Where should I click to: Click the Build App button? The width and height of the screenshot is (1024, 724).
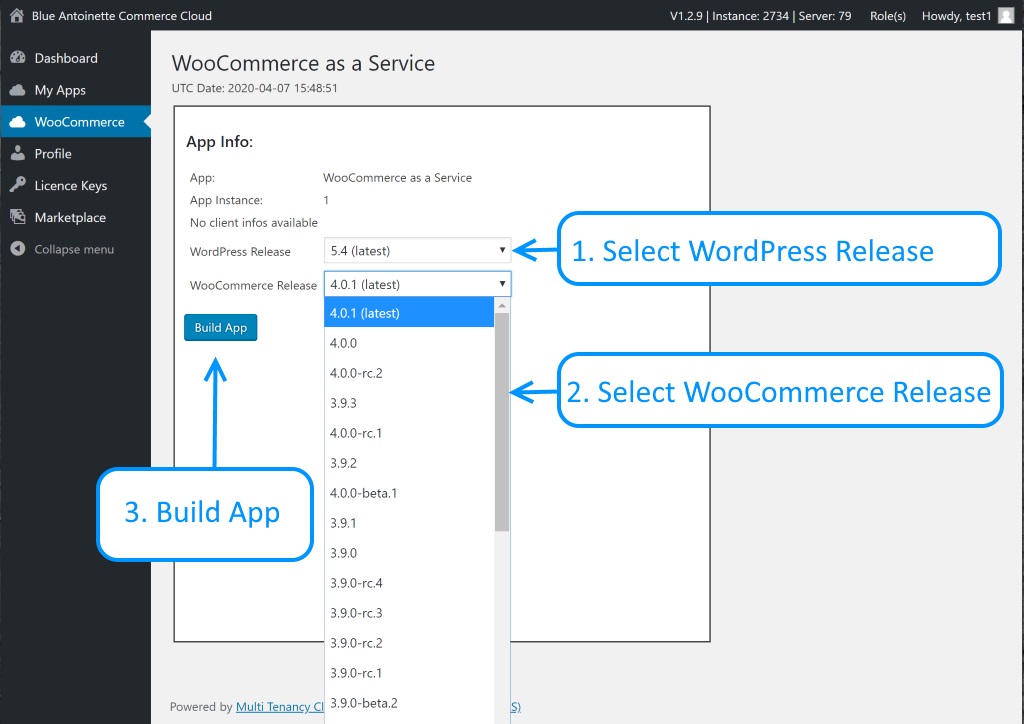point(221,328)
